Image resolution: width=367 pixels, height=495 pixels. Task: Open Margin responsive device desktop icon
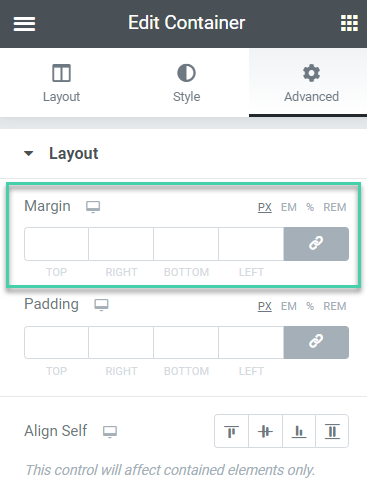[x=93, y=207]
